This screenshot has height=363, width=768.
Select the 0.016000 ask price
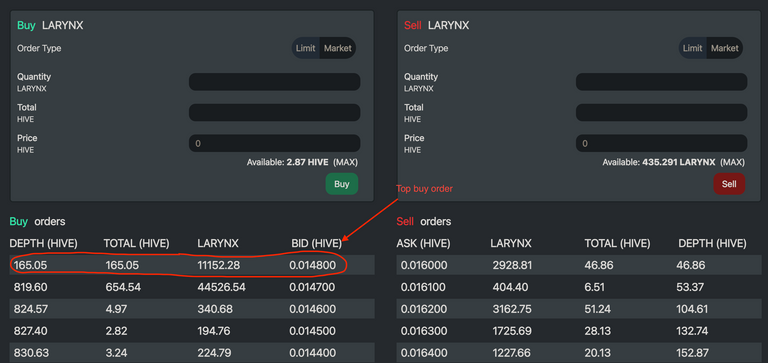coord(424,266)
